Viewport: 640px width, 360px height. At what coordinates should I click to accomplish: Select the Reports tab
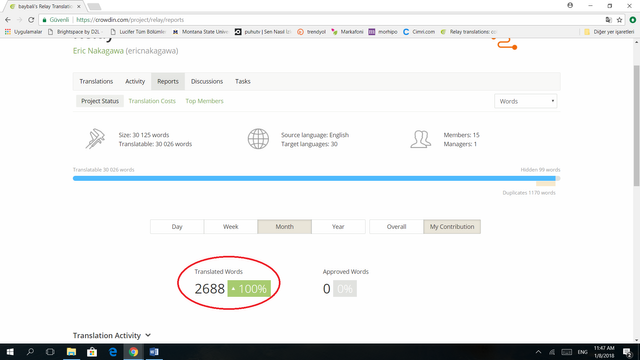tap(168, 81)
